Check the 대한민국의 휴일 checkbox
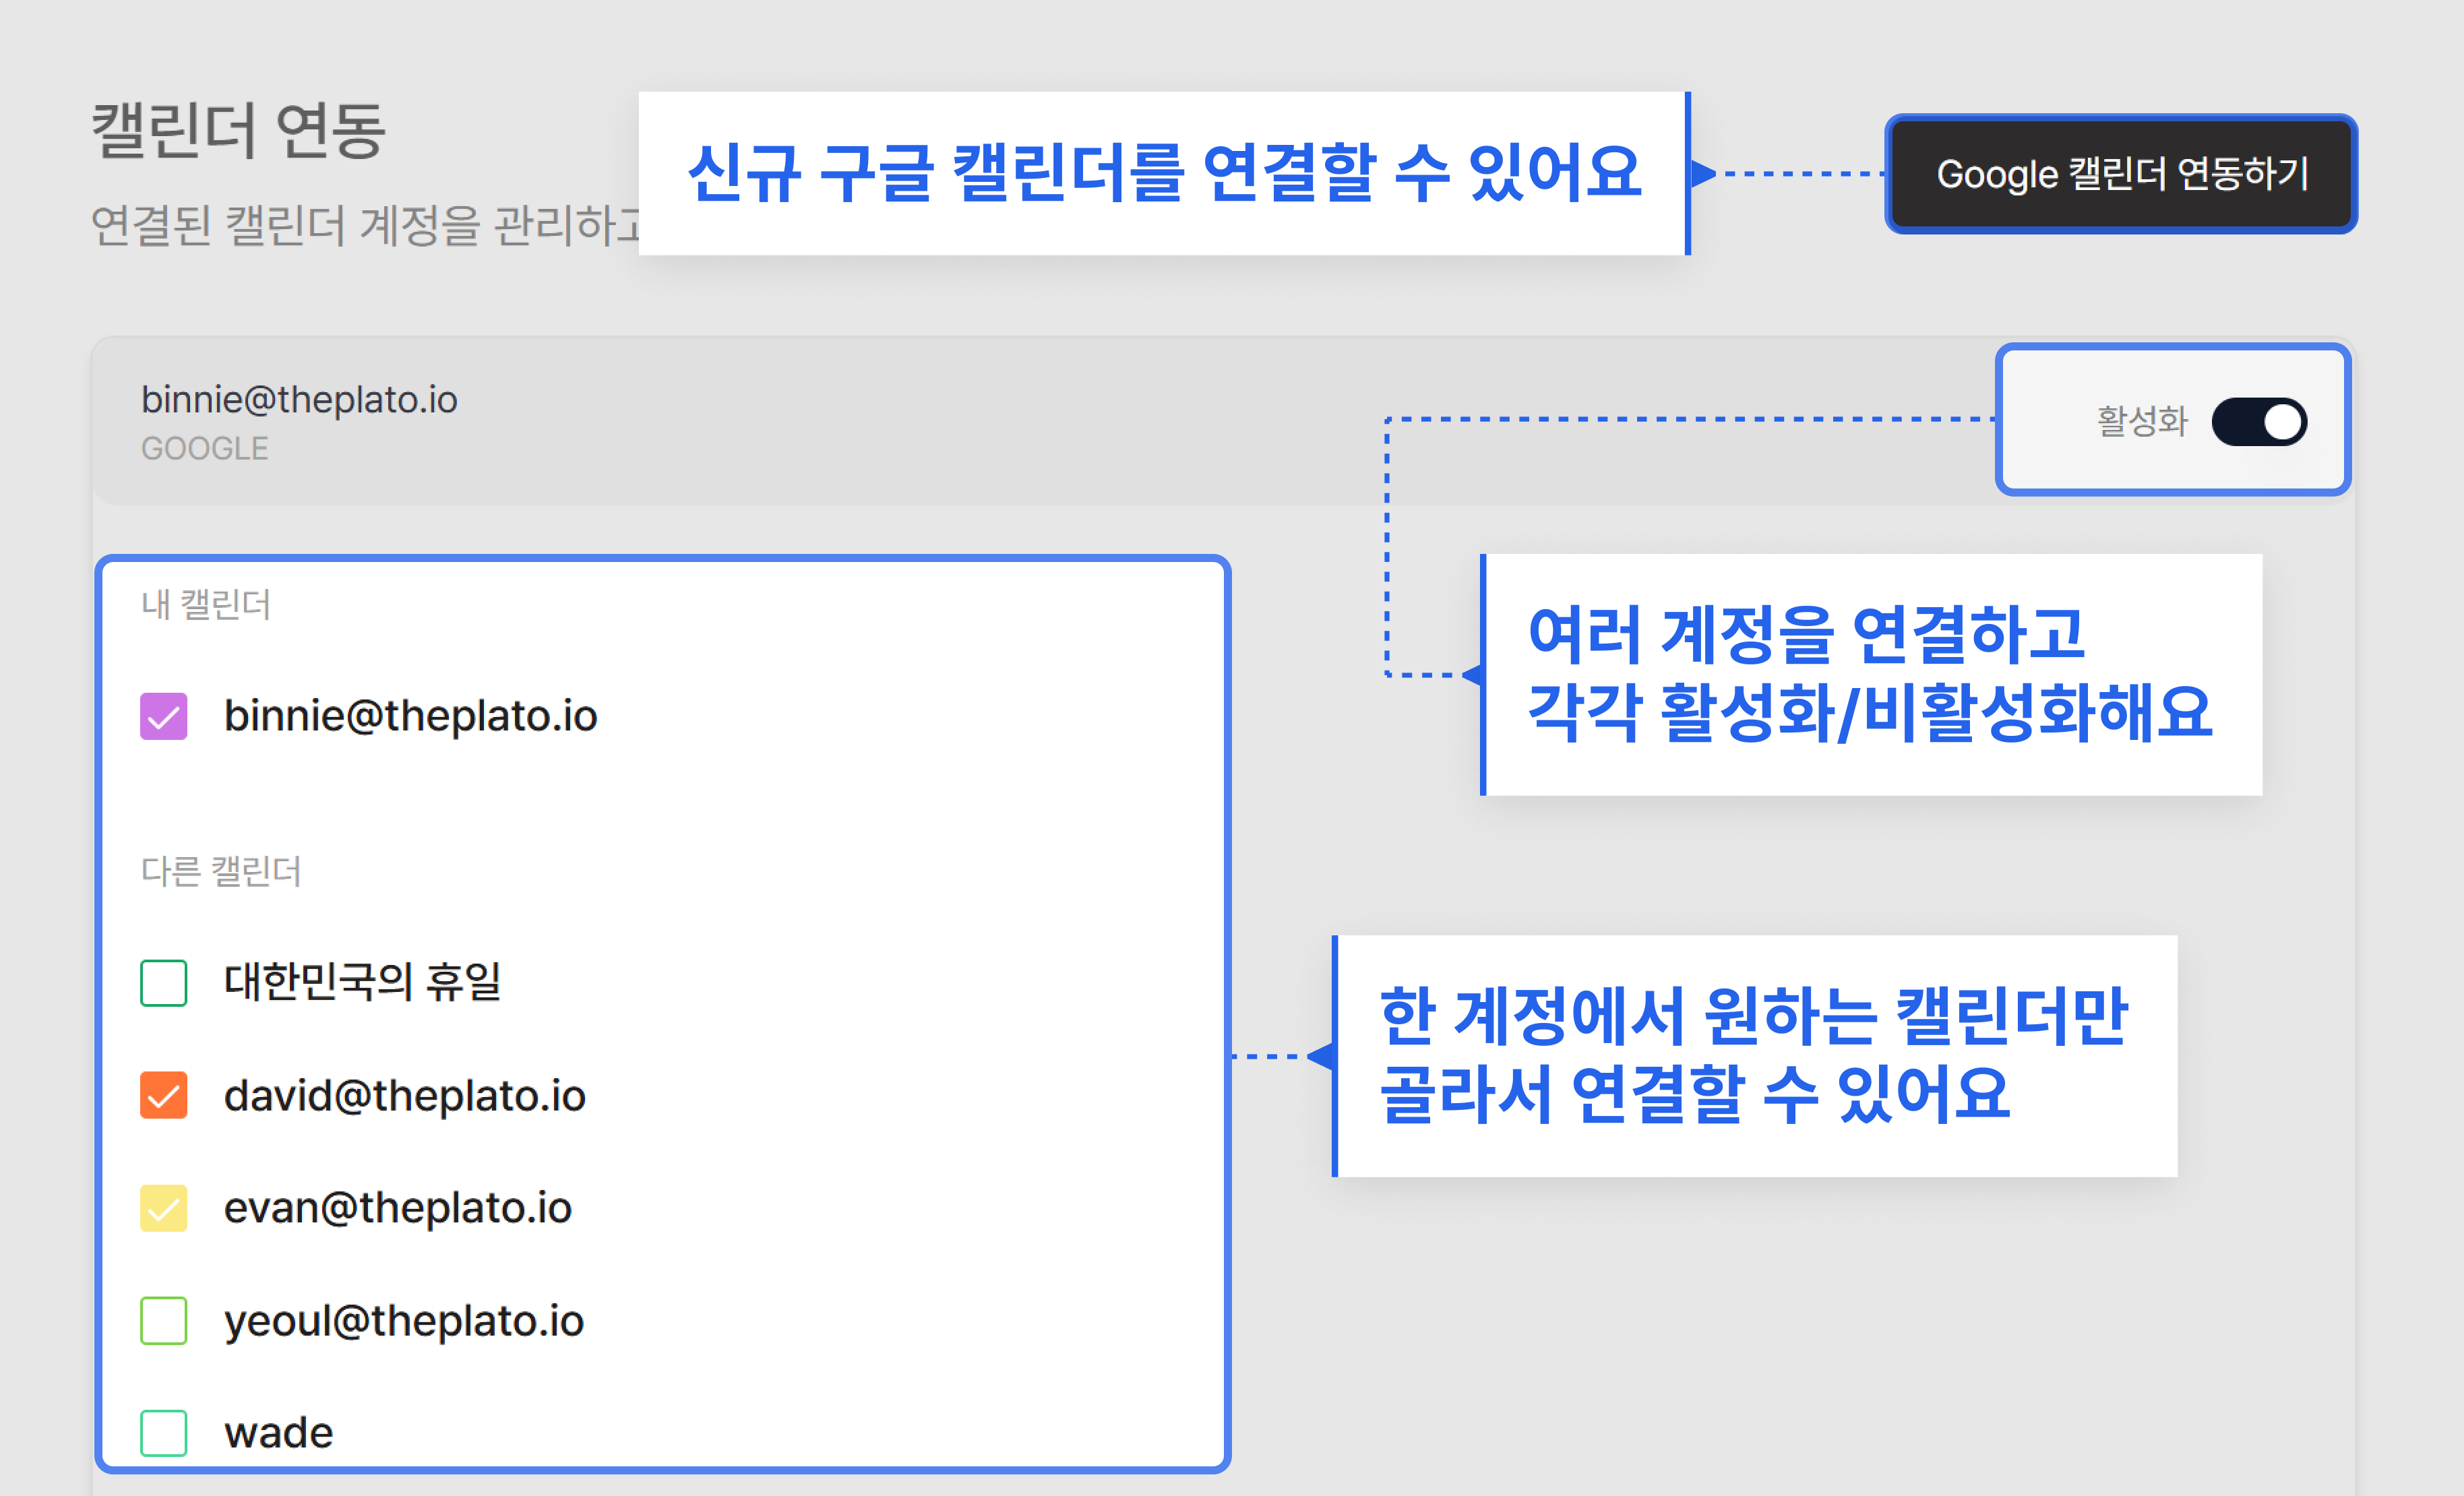Image resolution: width=2464 pixels, height=1496 pixels. [164, 982]
